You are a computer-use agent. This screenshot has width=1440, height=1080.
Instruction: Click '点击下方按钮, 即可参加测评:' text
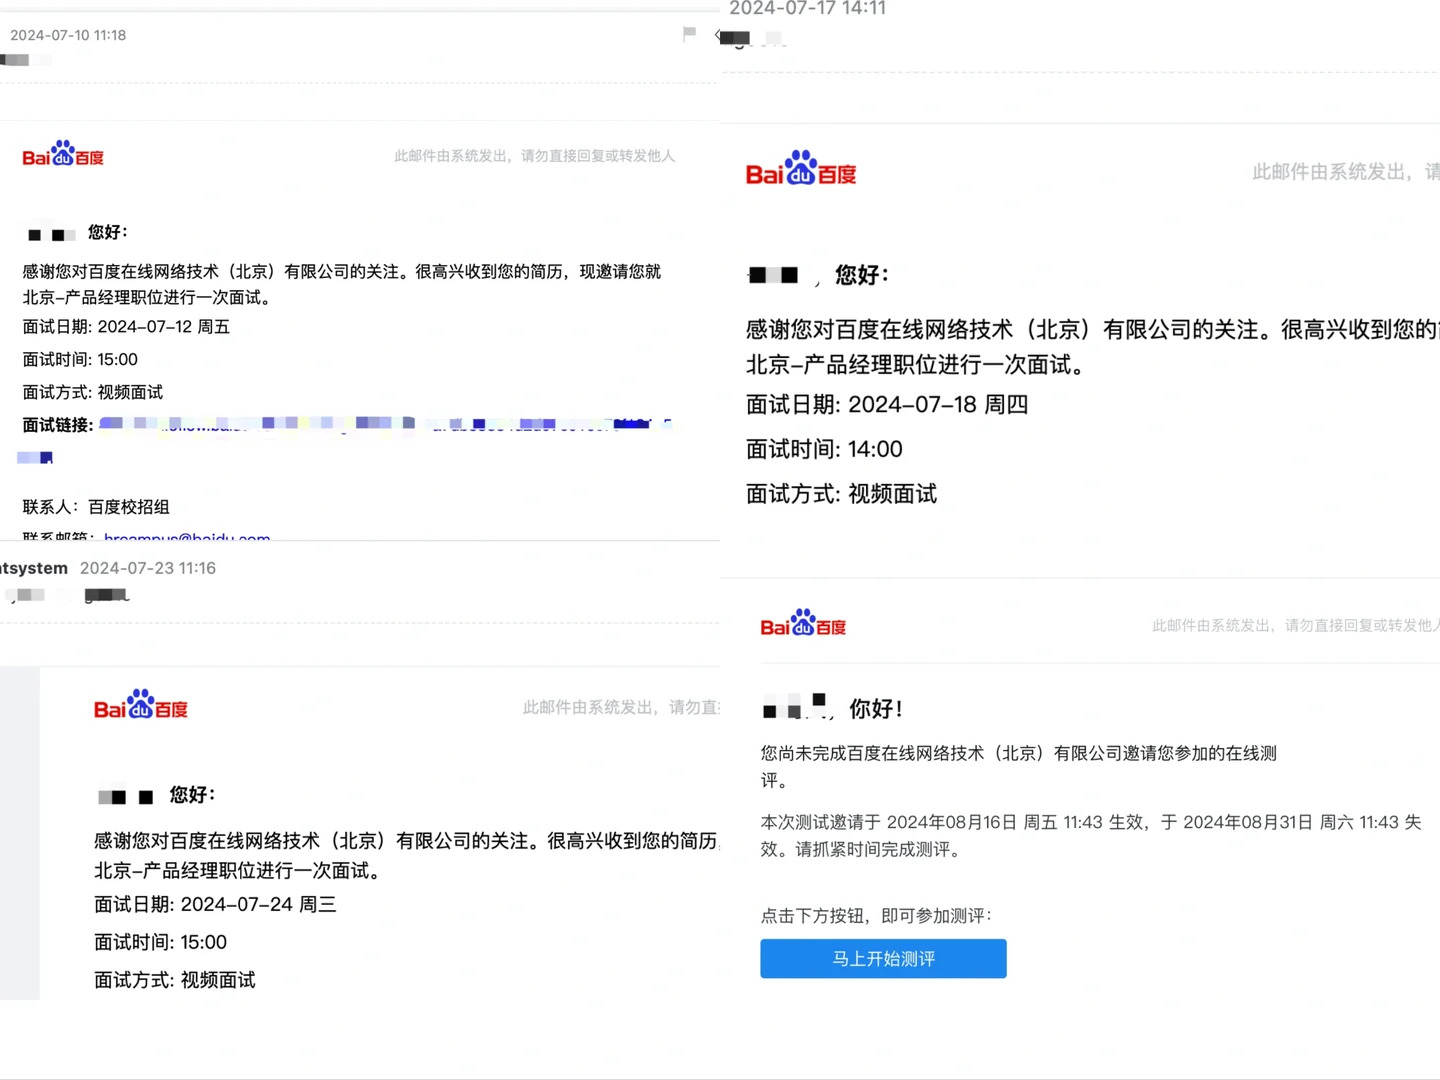(x=876, y=915)
